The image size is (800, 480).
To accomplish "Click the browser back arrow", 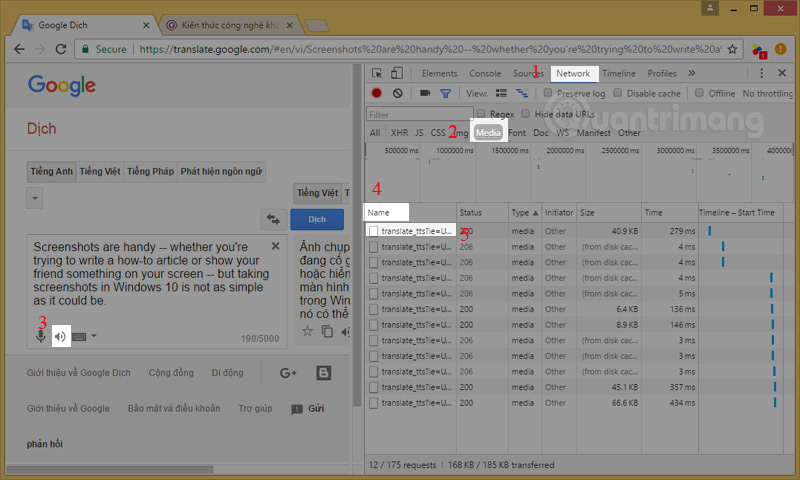I will (x=19, y=49).
